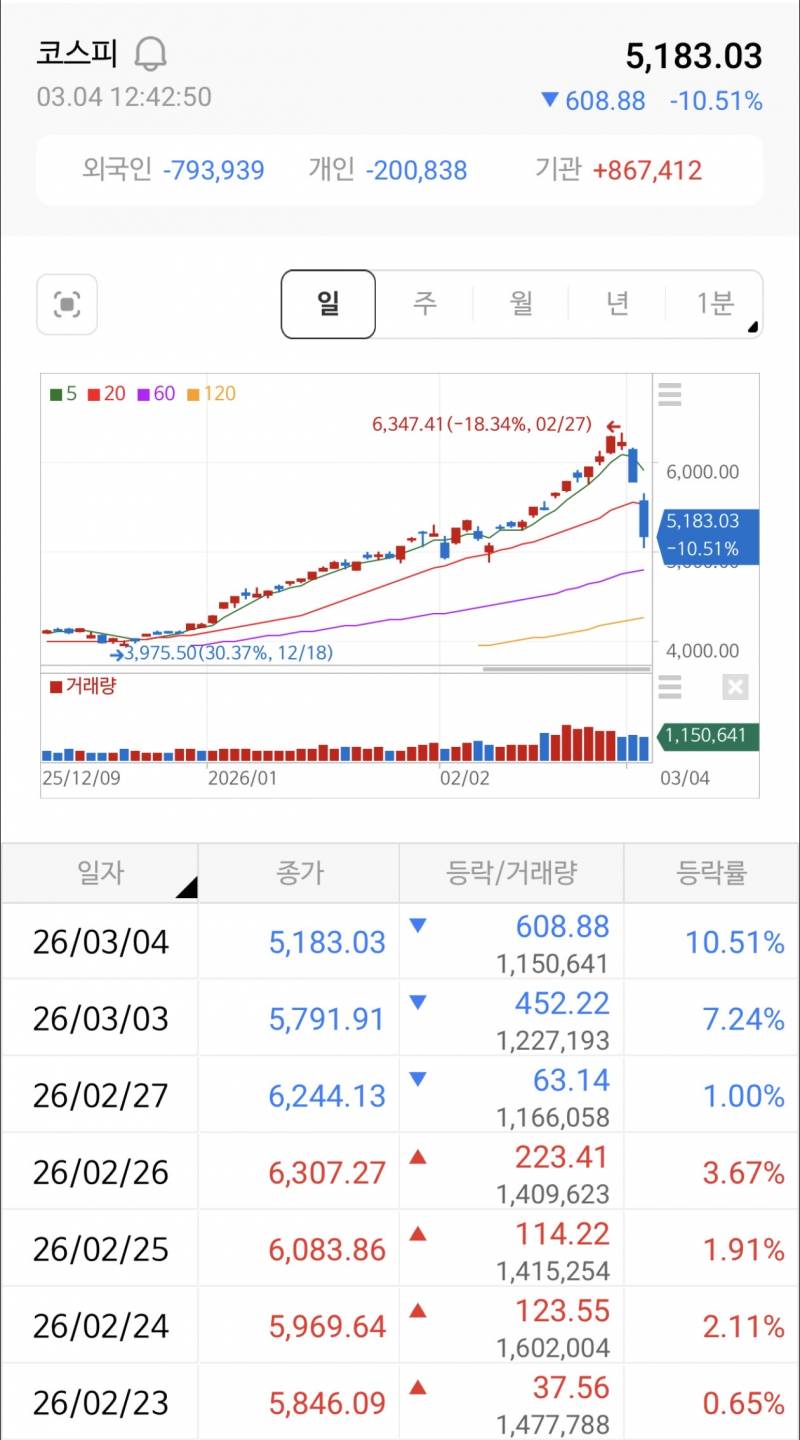
Task: Click the volume figure 1,602,004
Action: pos(553,1348)
